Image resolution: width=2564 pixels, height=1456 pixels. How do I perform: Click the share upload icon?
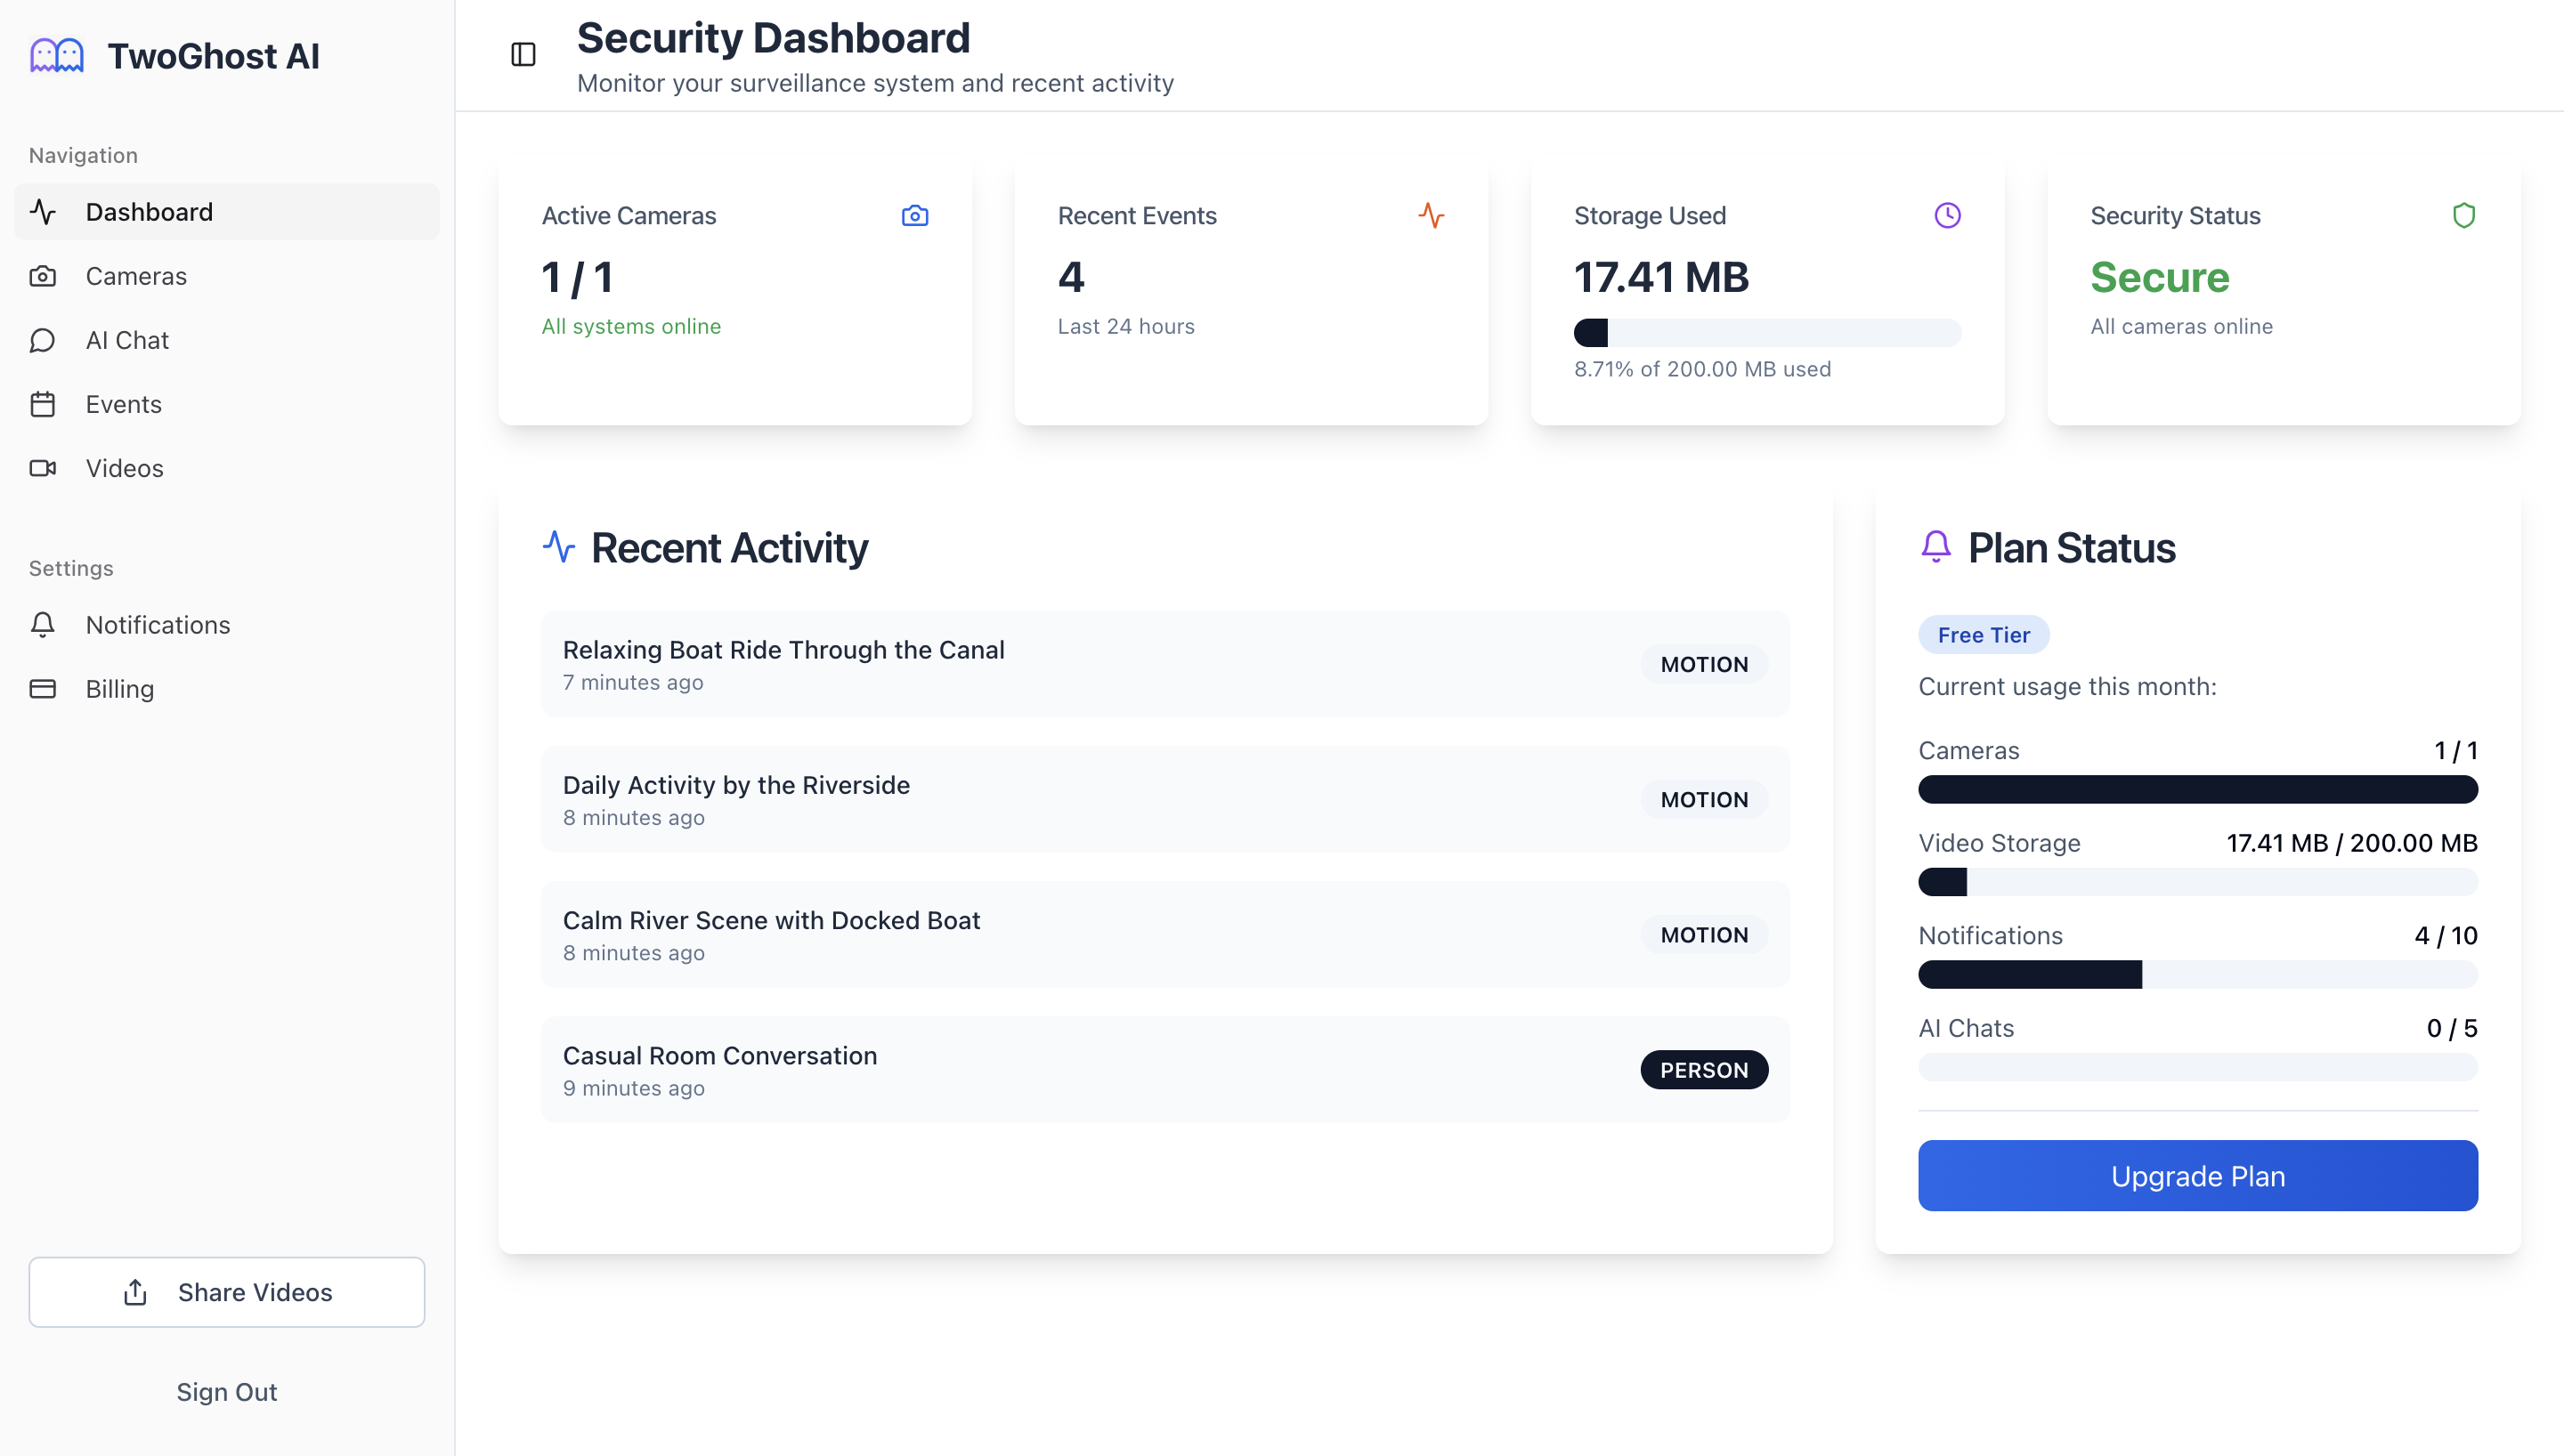coord(135,1292)
